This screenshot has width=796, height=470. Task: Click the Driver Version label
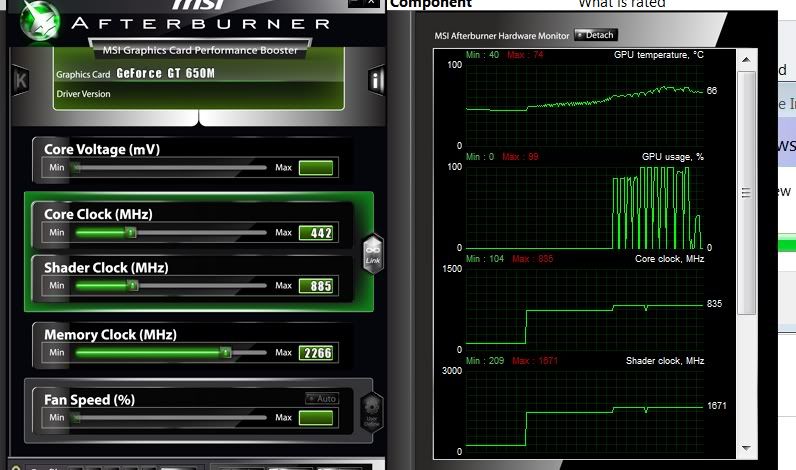[83, 94]
